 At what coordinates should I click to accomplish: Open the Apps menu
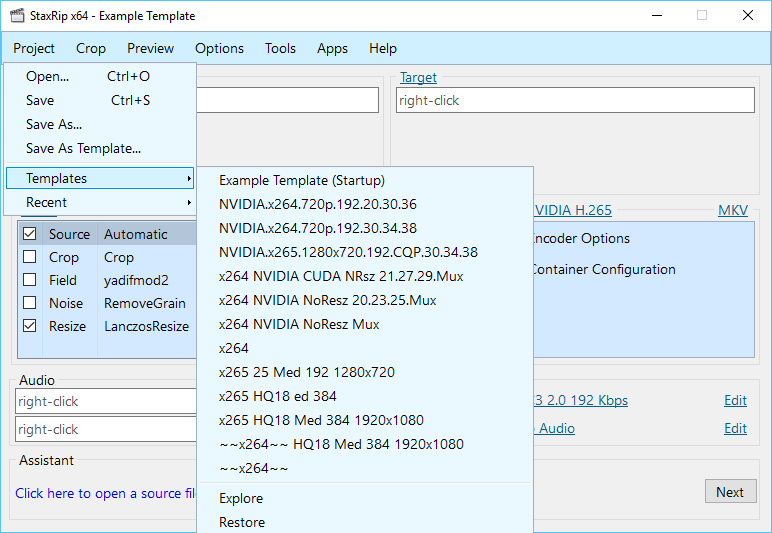332,48
